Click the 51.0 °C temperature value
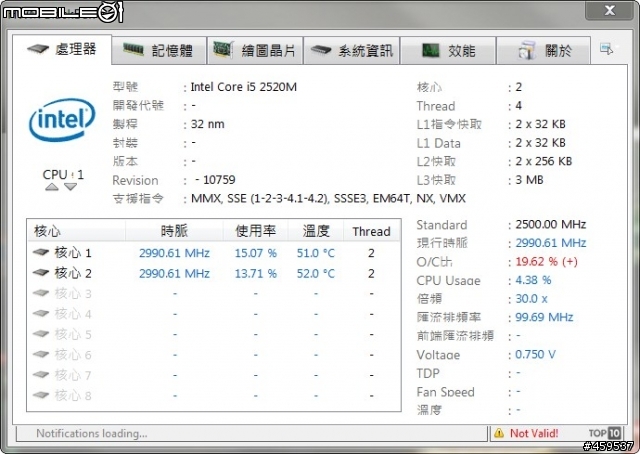Screen dimensions: 640x454 316,253
